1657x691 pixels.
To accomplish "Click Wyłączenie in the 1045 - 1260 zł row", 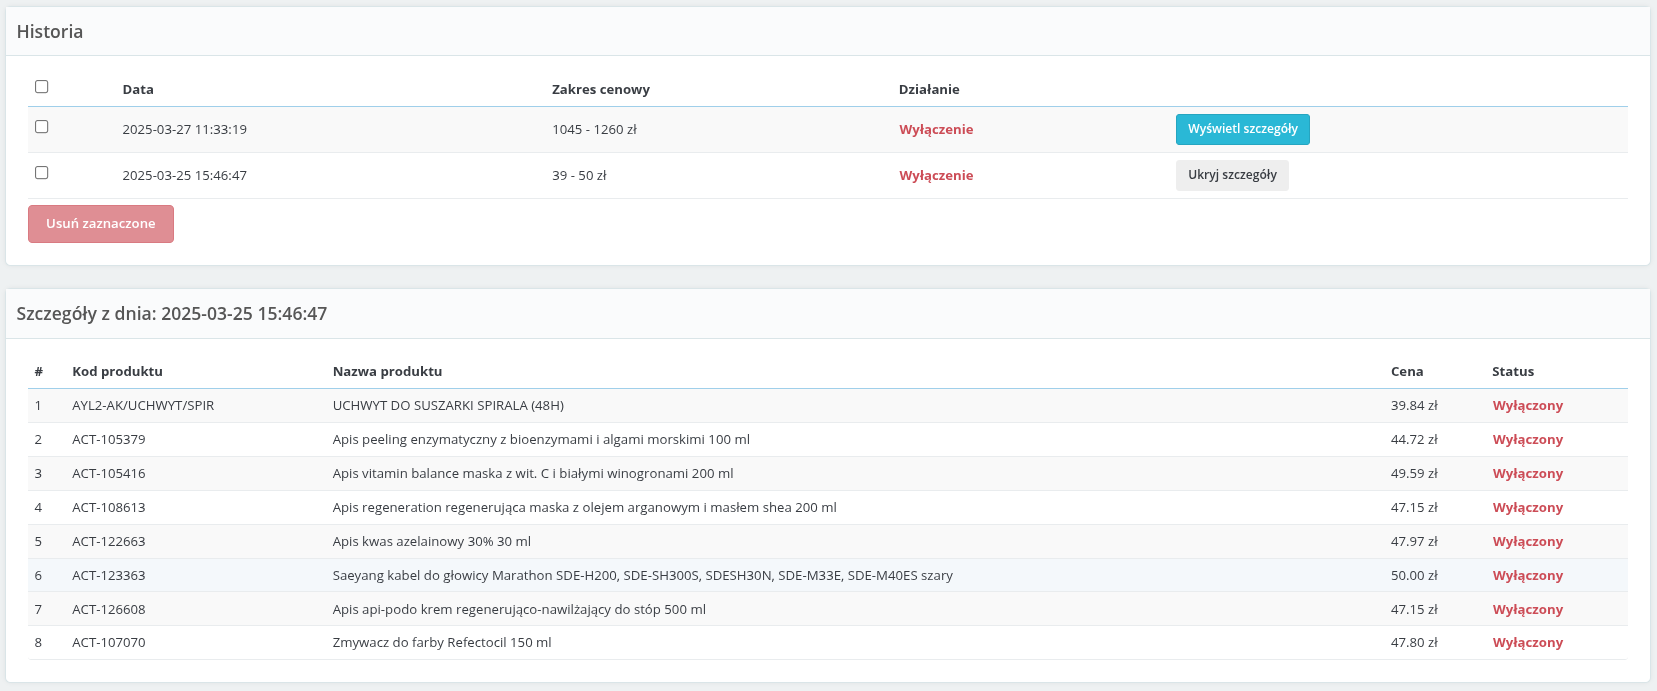I will [936, 130].
